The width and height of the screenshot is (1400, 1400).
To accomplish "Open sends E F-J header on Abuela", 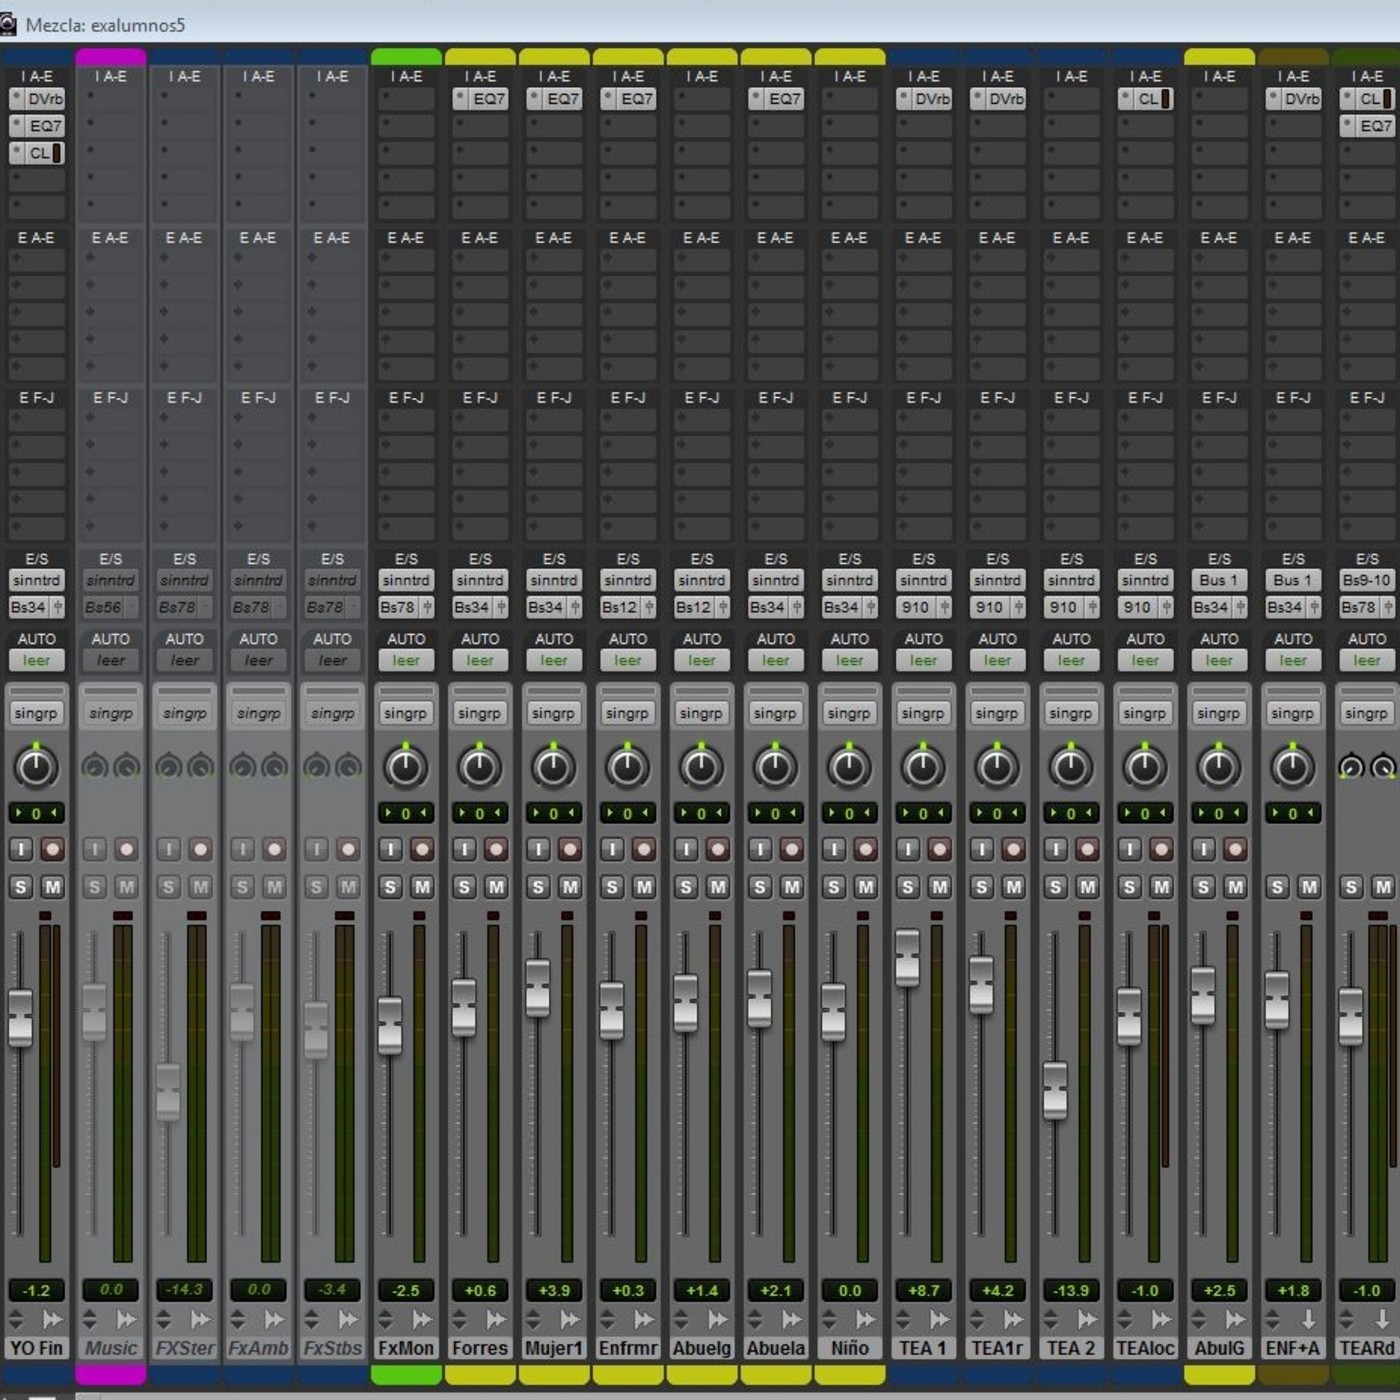I will [776, 398].
